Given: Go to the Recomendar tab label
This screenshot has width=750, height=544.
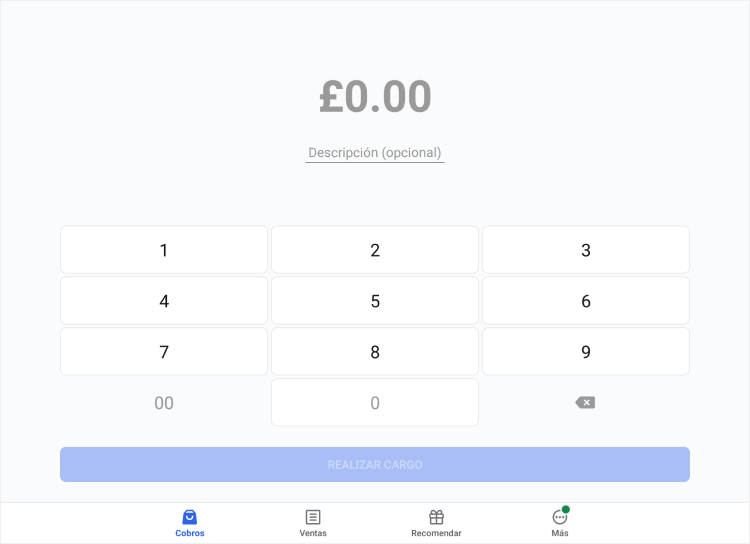Looking at the screenshot, I should pos(436,533).
